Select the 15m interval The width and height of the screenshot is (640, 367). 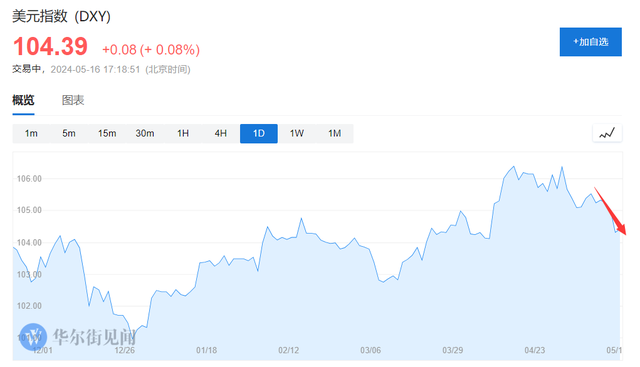point(107,133)
